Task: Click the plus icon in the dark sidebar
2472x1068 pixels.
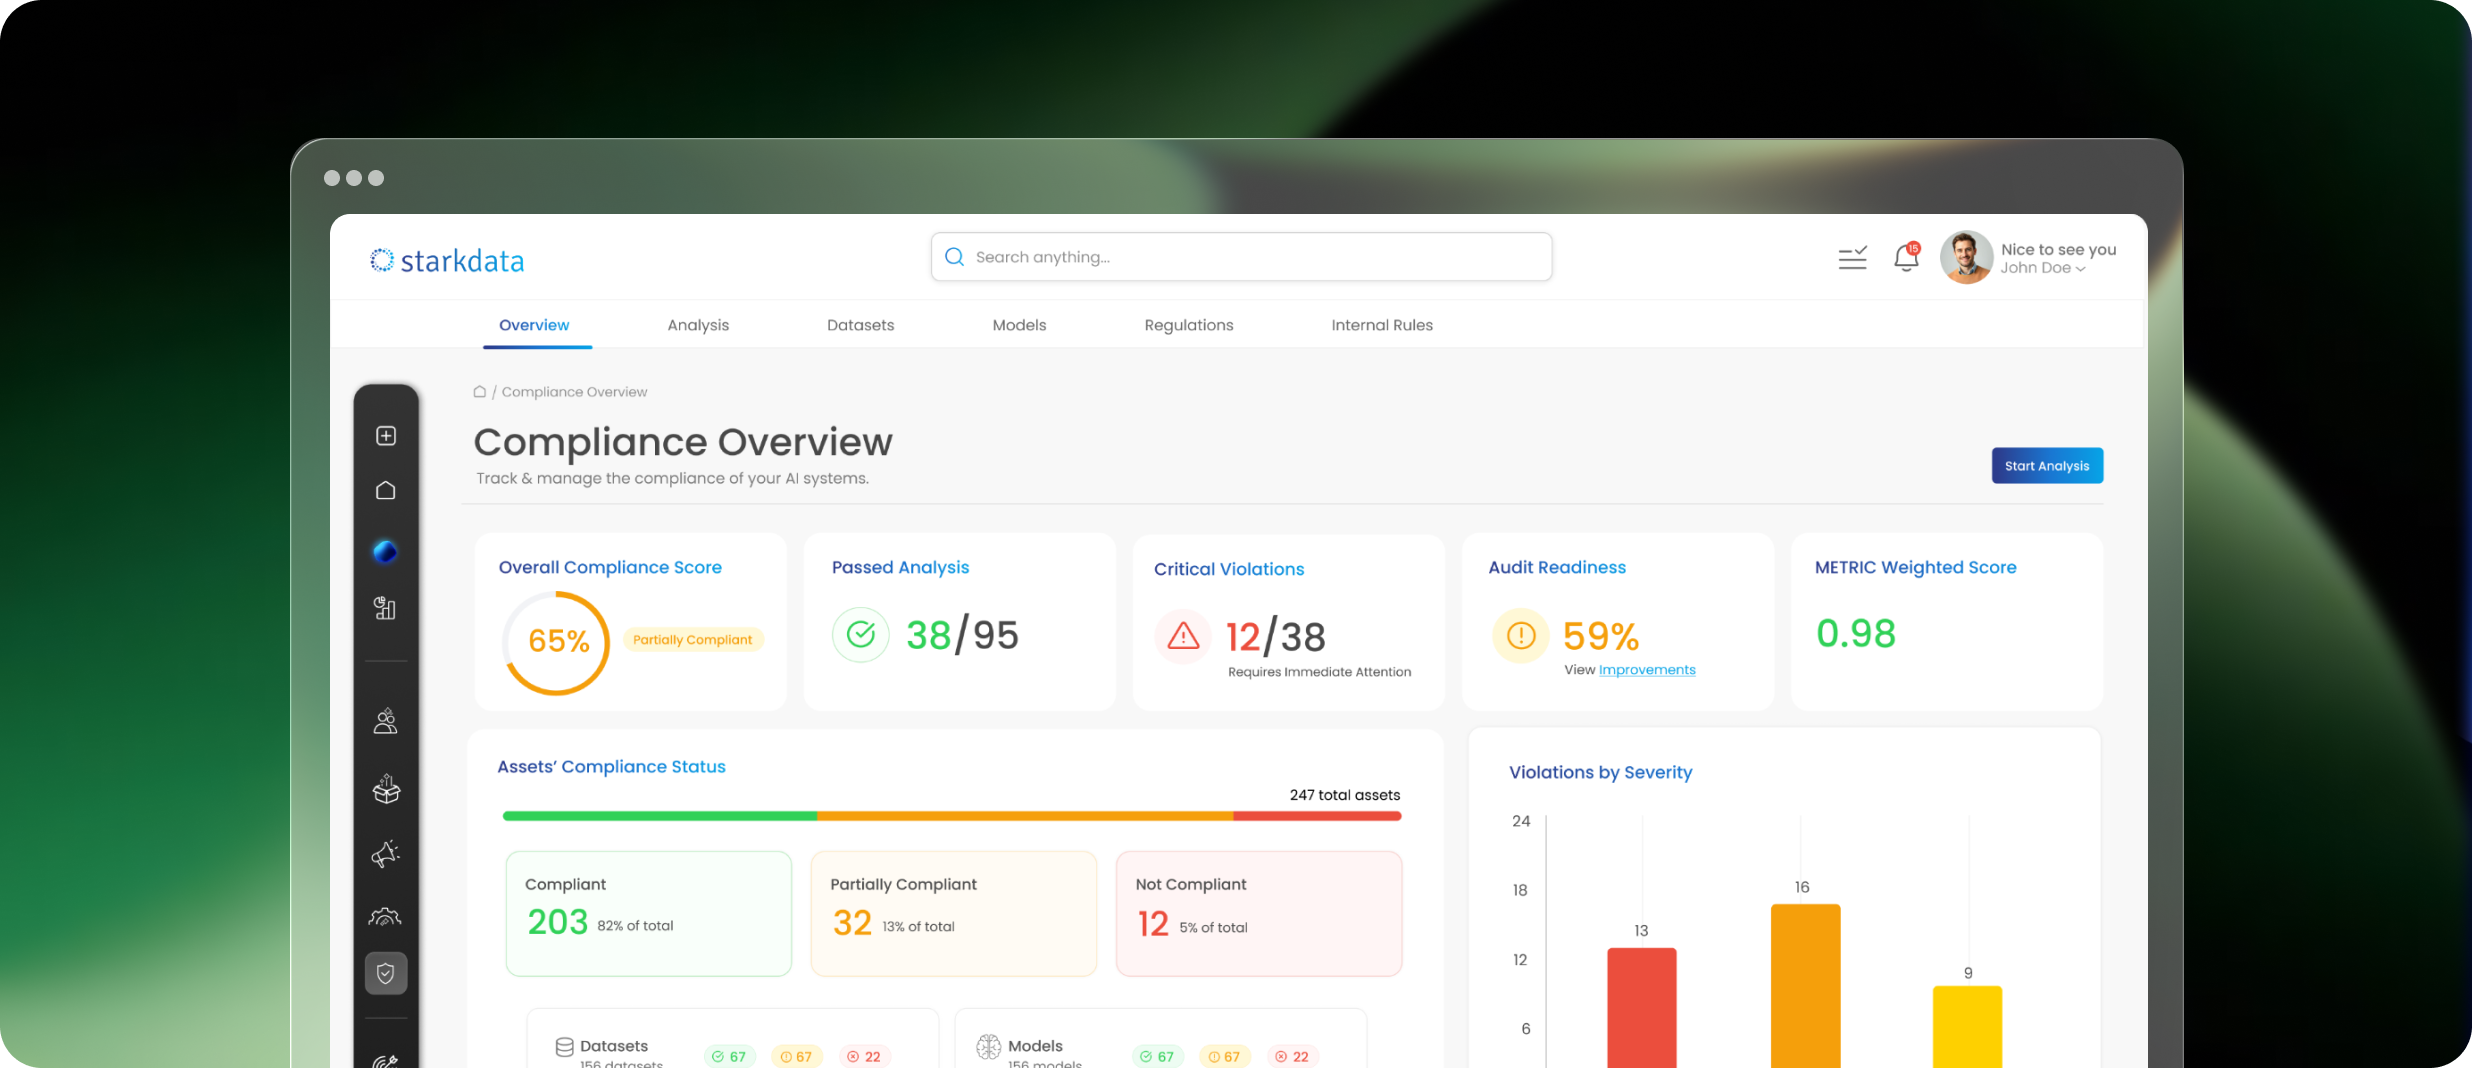Action: pyautogui.click(x=386, y=436)
